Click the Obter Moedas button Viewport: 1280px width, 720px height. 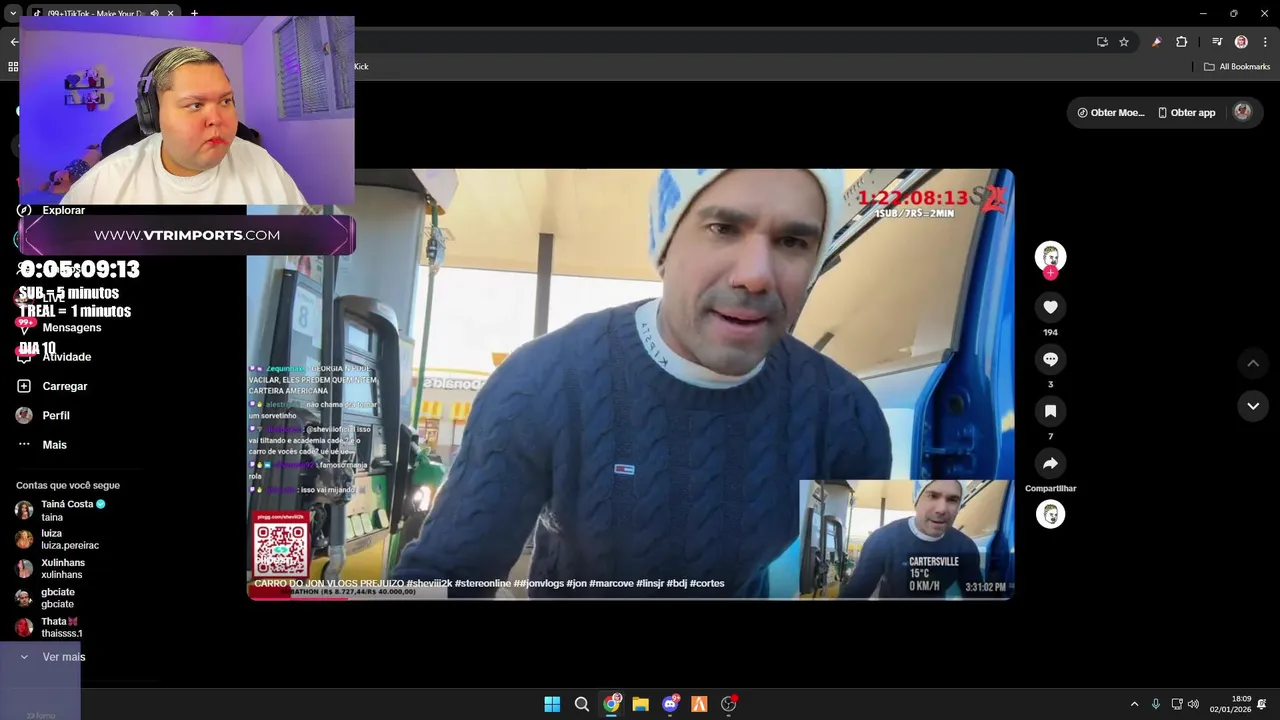(x=1111, y=112)
